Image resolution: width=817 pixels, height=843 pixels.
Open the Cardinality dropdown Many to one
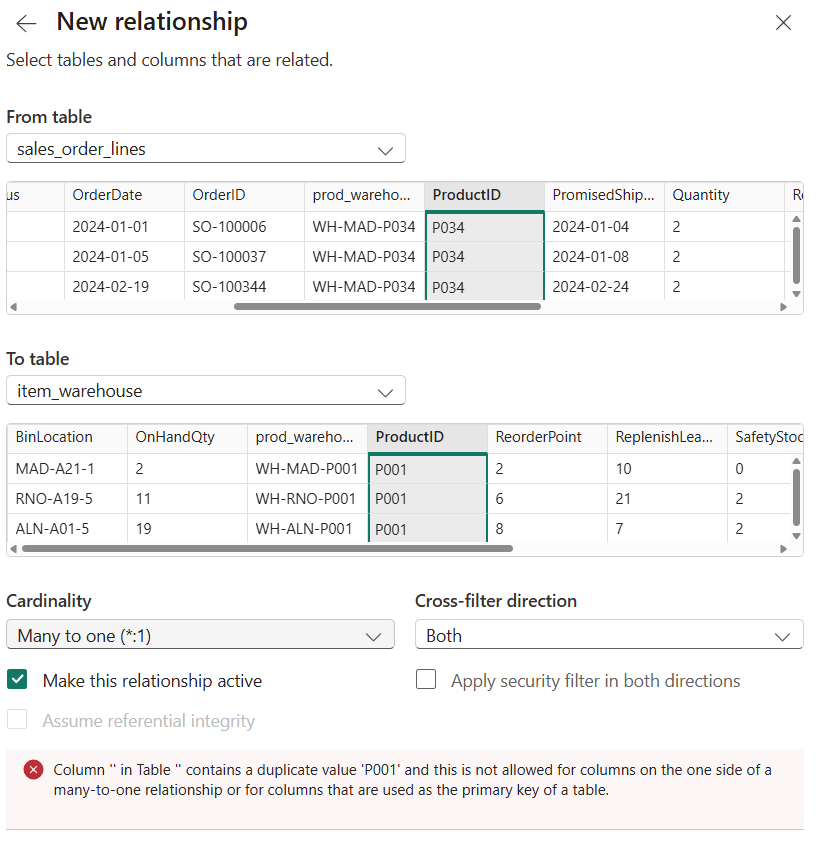coord(200,635)
